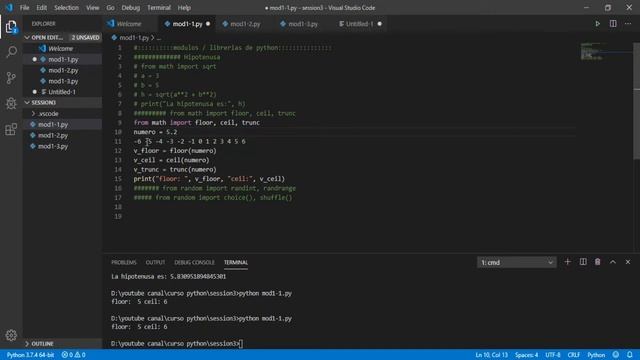The image size is (640, 360).
Task: Open editor More Actions ellipsis
Action: pyautogui.click(x=628, y=24)
